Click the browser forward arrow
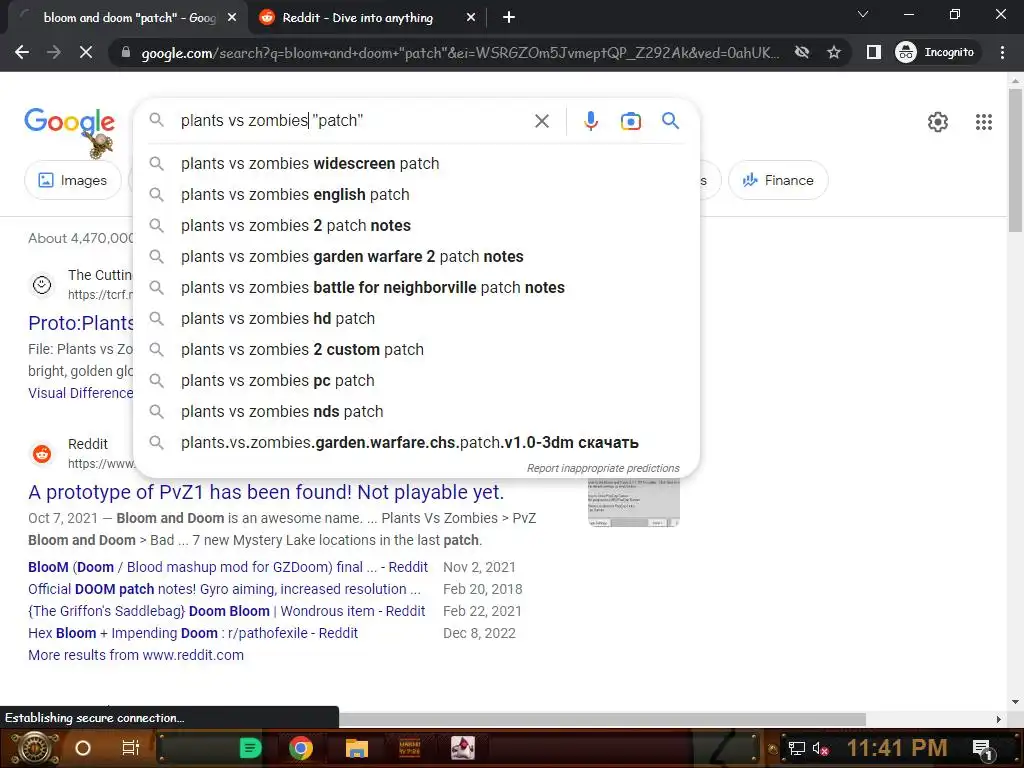The width and height of the screenshot is (1024, 768). 54,52
